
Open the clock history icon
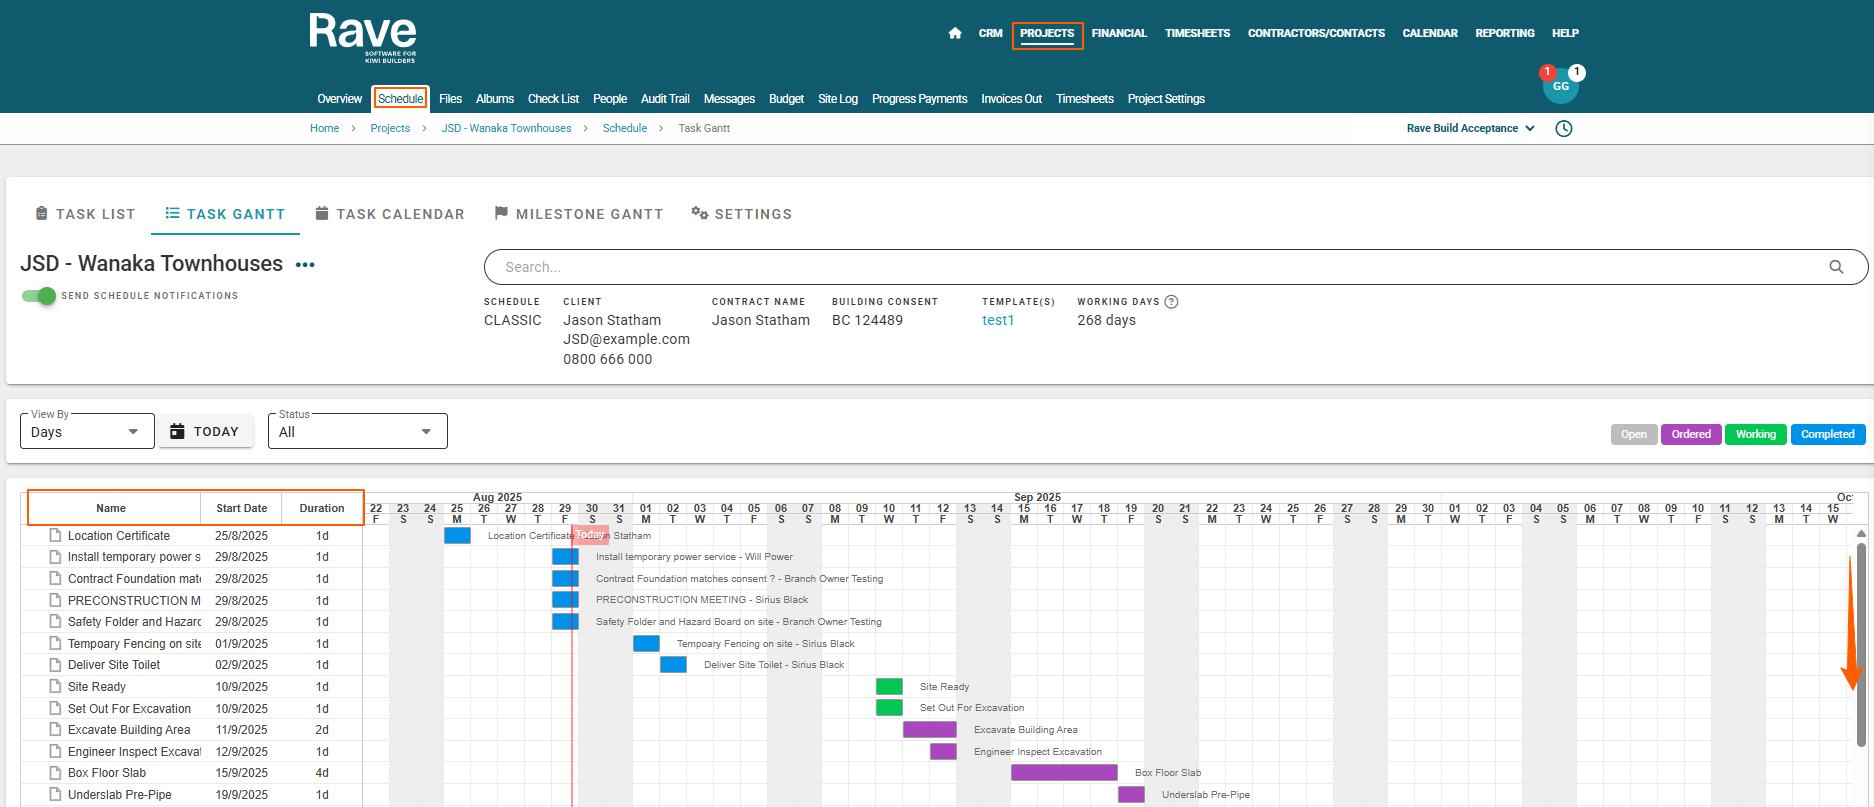[x=1564, y=128]
